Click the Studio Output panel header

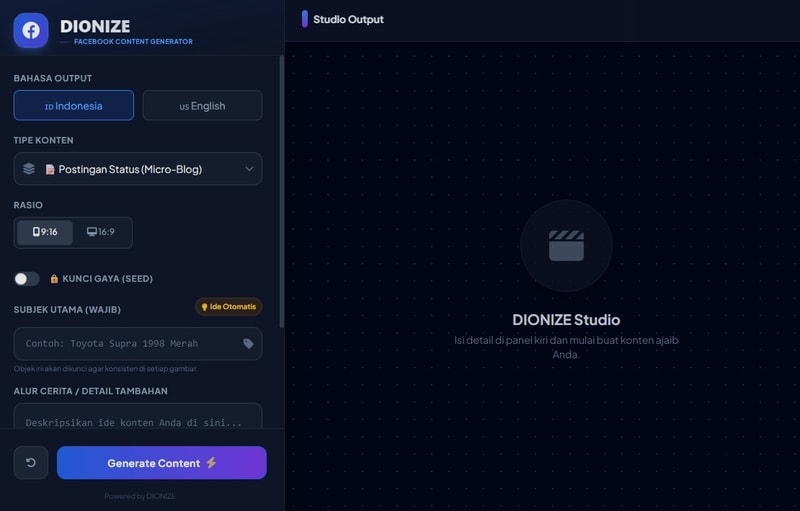click(x=348, y=19)
